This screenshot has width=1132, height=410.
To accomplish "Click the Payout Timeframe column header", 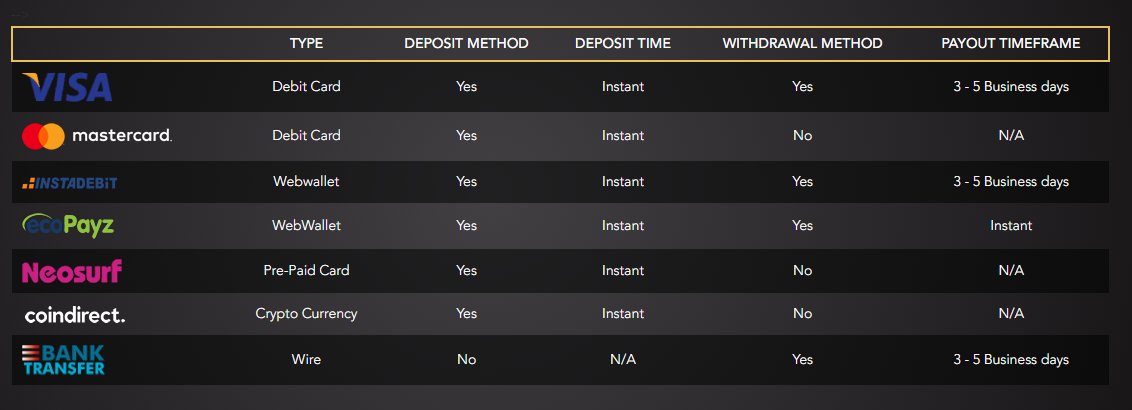I will pyautogui.click(x=1011, y=43).
